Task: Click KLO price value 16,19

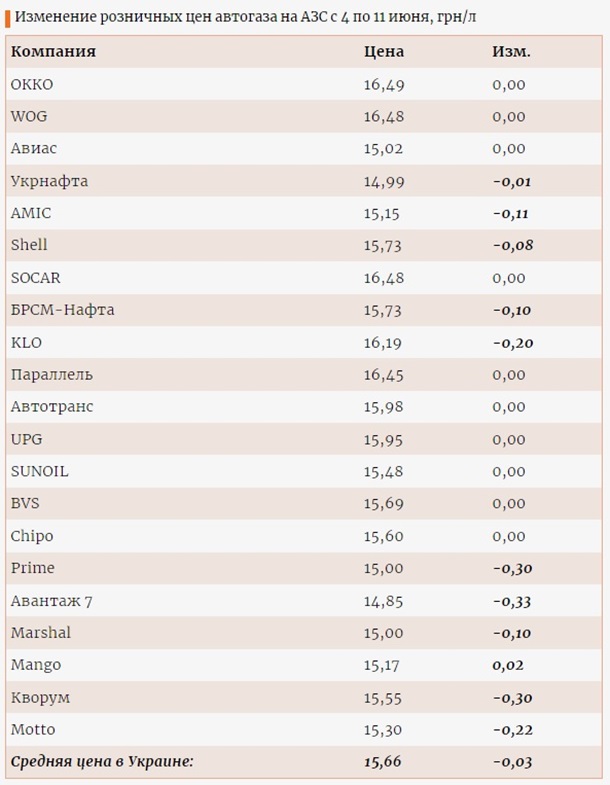Action: pyautogui.click(x=383, y=342)
